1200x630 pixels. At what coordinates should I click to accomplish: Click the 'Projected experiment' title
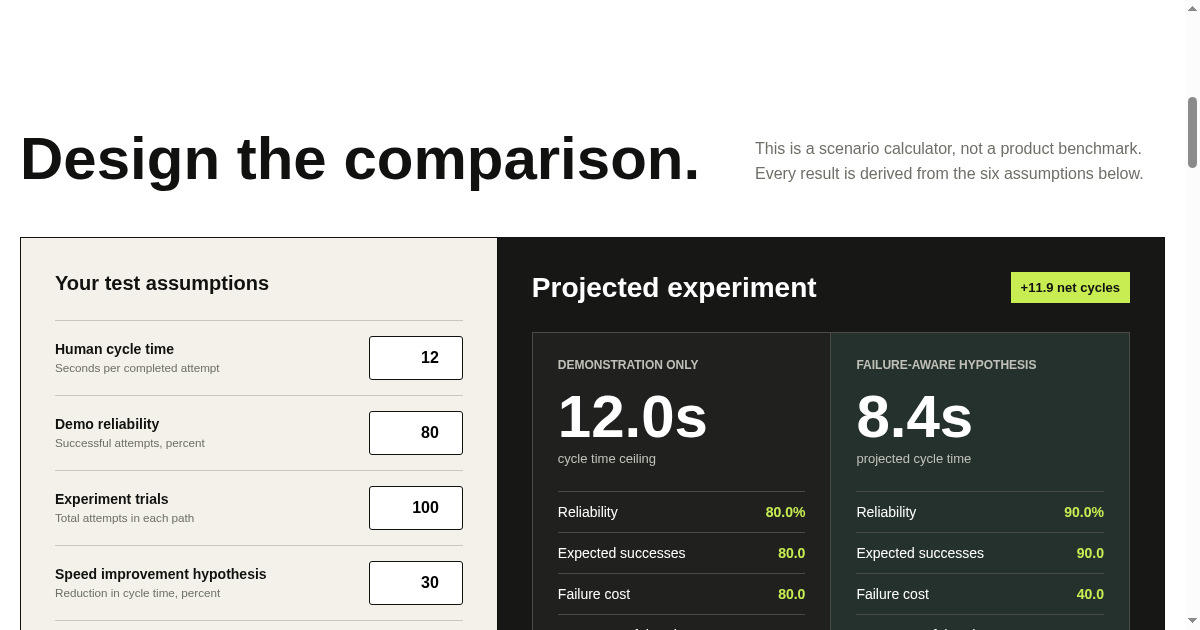(x=674, y=288)
